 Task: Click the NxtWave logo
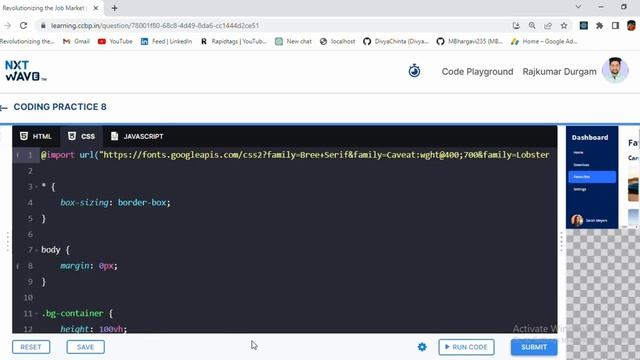coord(25,71)
